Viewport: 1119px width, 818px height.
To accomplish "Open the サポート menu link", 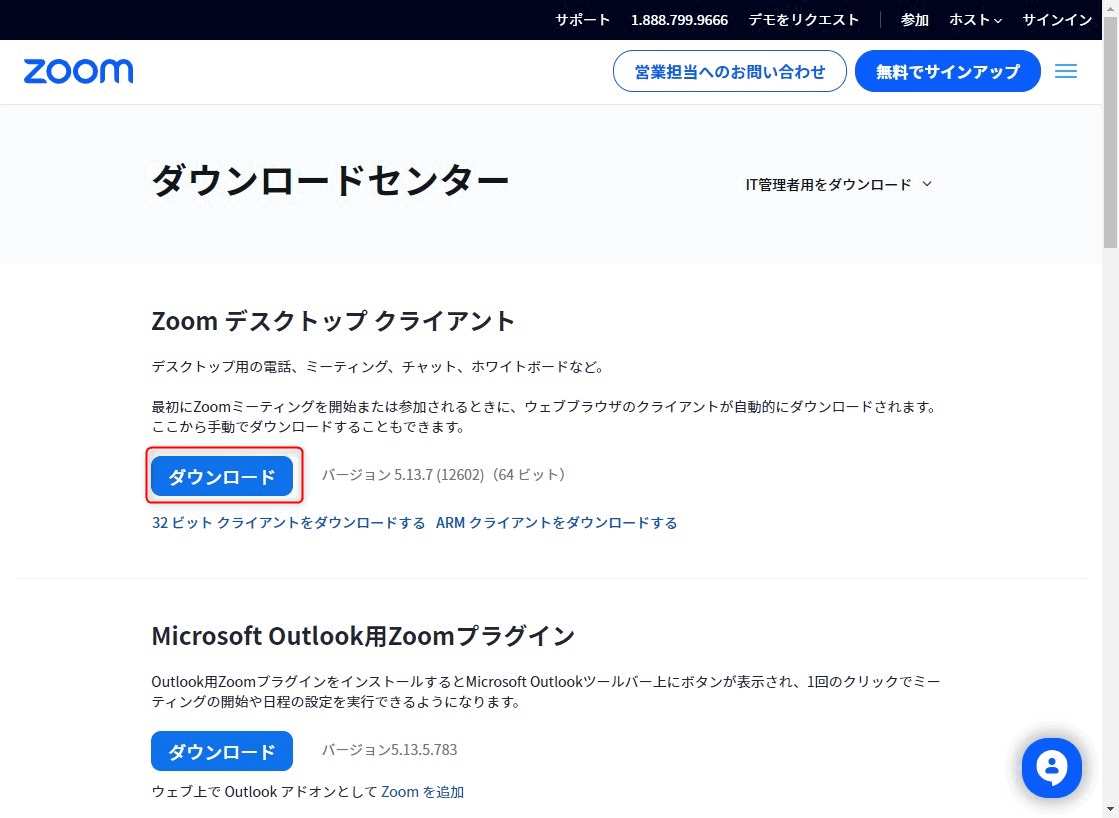I will pyautogui.click(x=582, y=20).
